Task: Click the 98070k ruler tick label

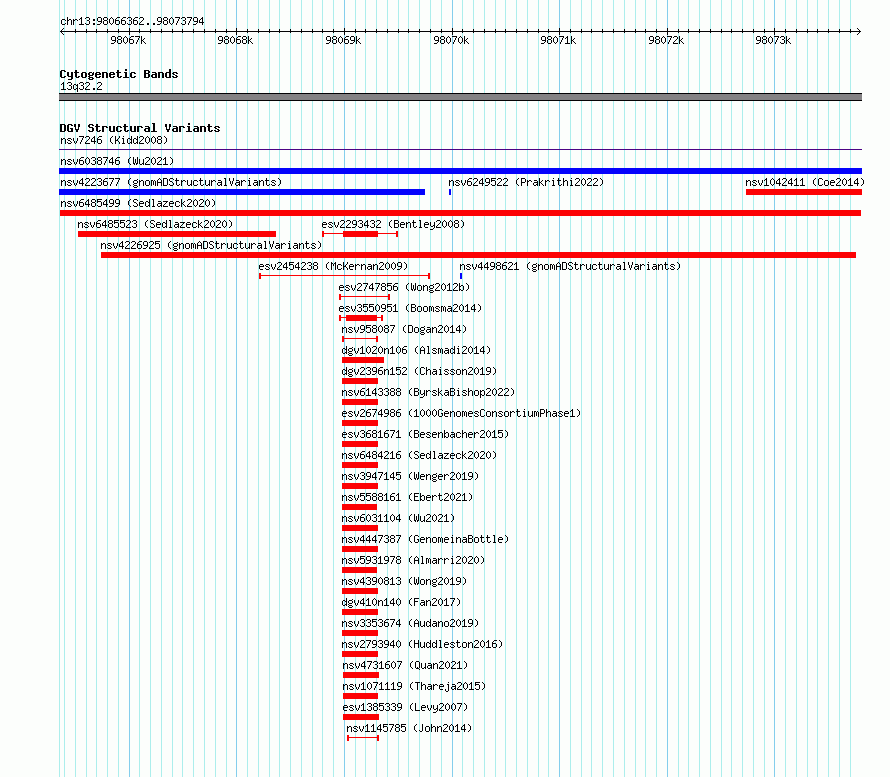Action: [451, 40]
